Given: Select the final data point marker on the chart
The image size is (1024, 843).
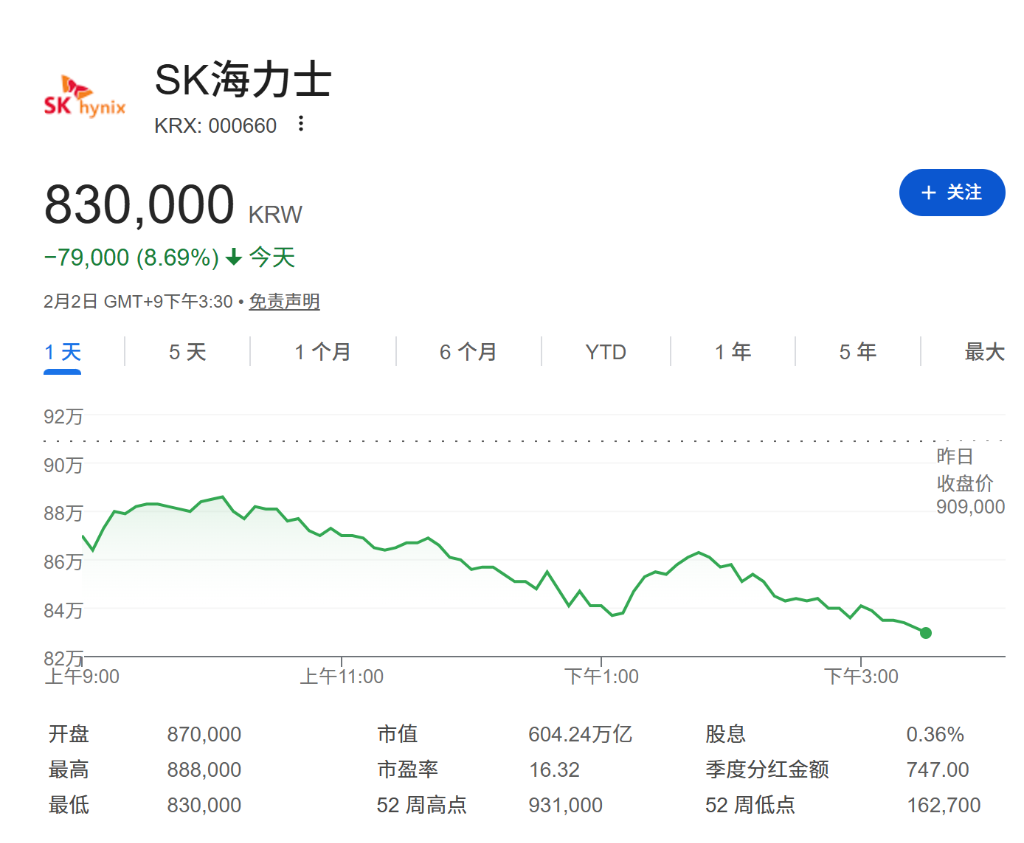Looking at the screenshot, I should (925, 632).
